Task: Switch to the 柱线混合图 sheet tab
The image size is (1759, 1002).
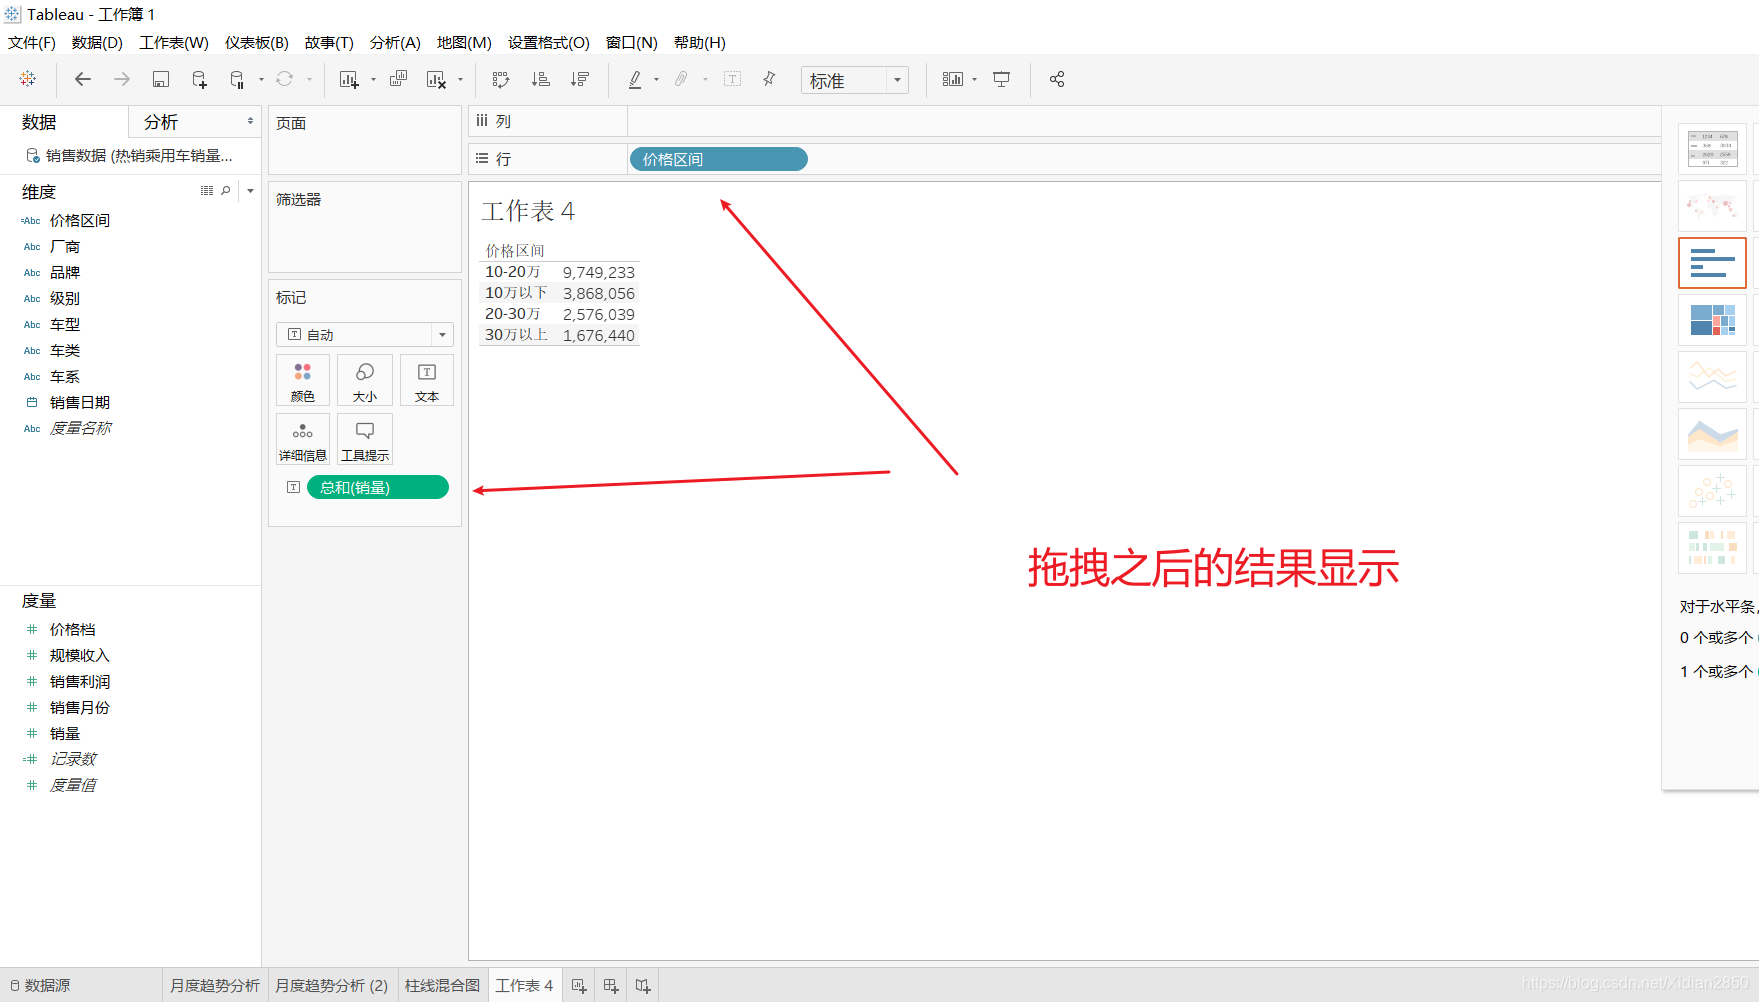Action: pos(443,986)
